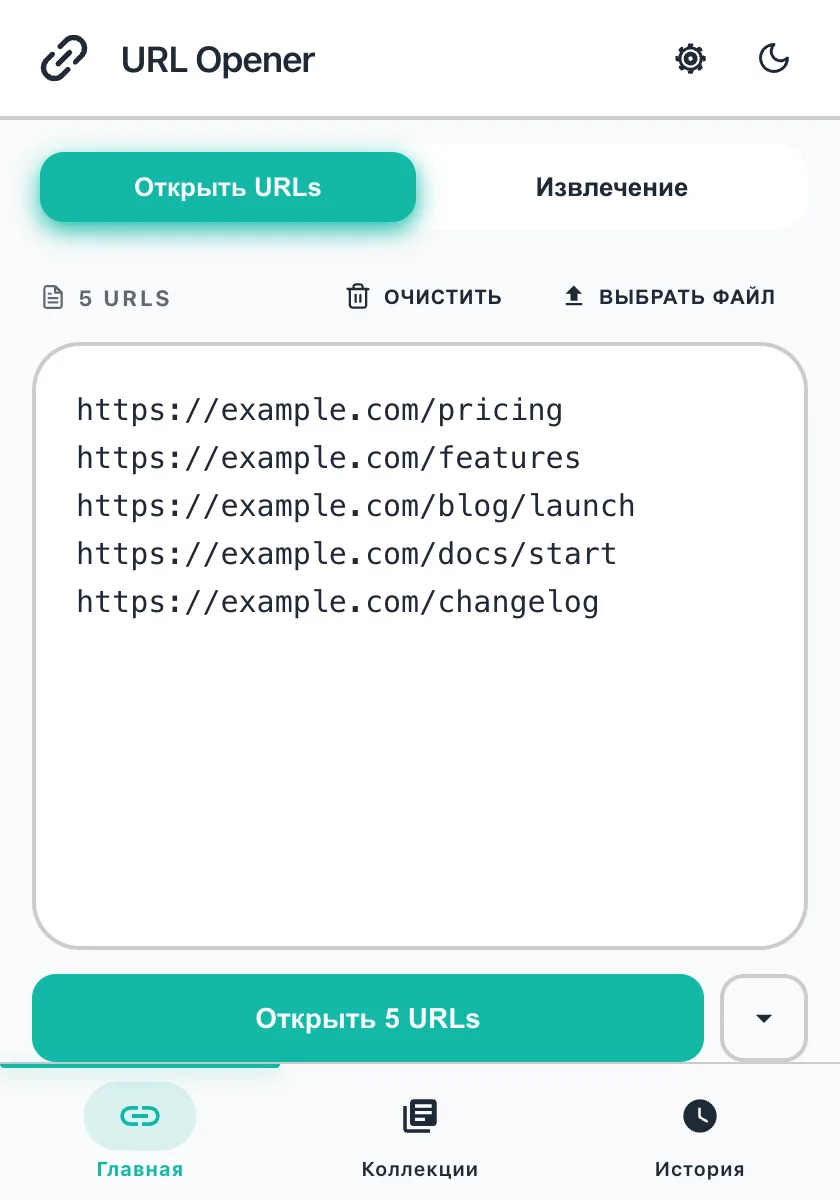
Task: Click the document icon next to 5 URLS
Action: tap(53, 298)
